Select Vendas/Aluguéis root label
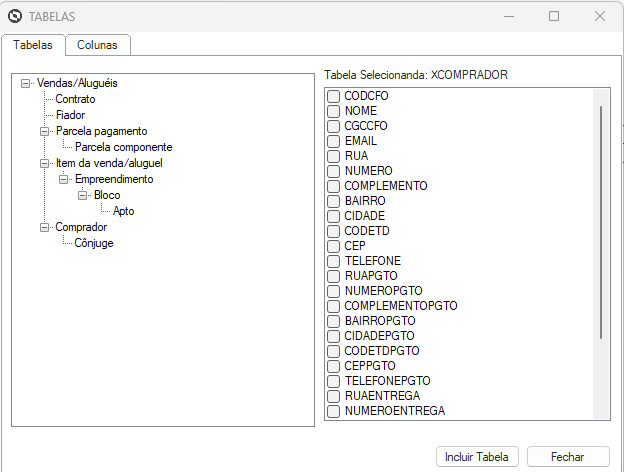Screen dimensions: 624x472 pos(77,83)
